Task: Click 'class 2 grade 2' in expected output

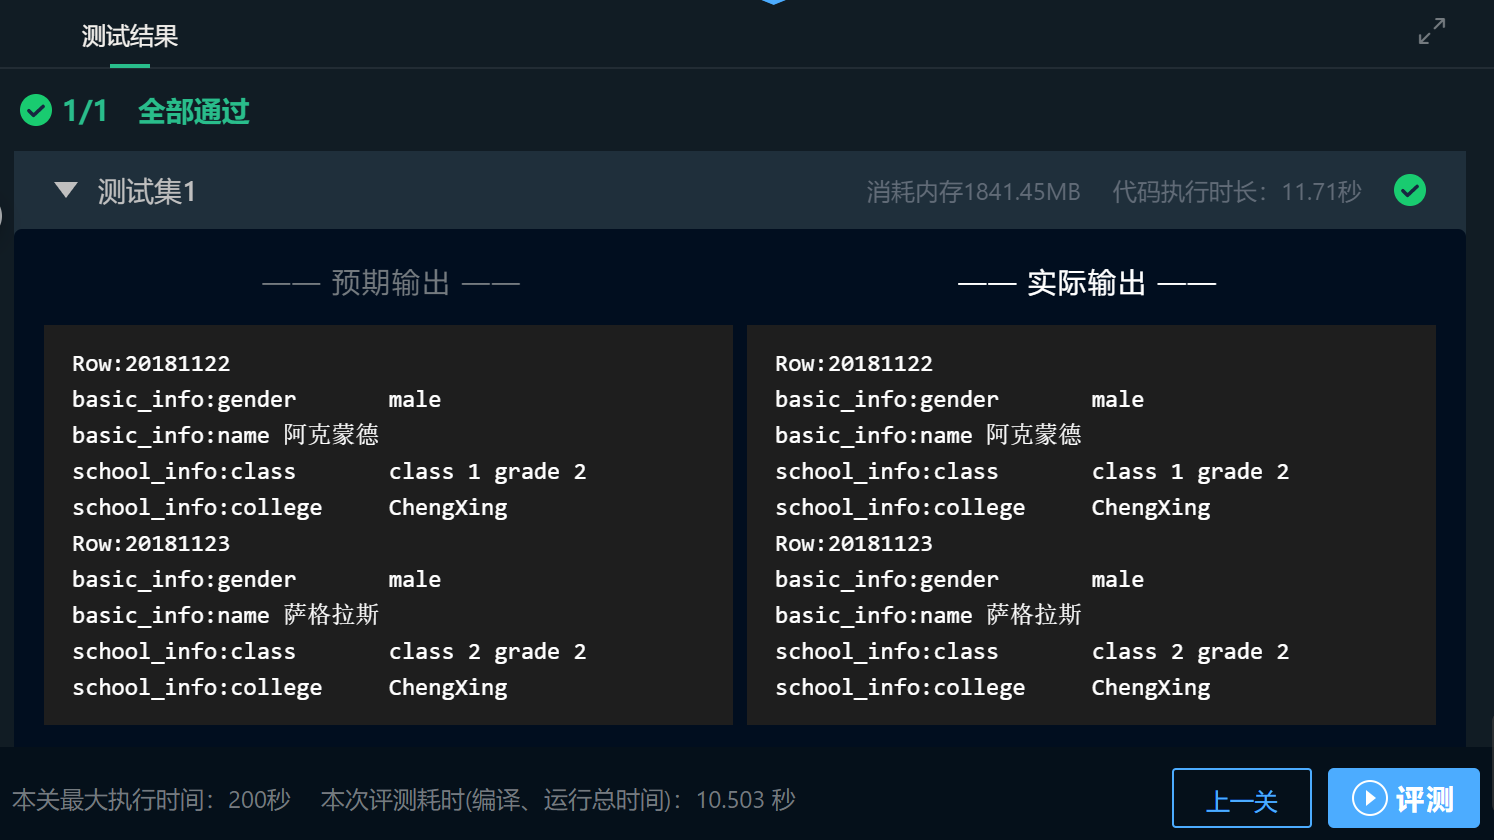Action: [x=487, y=652]
